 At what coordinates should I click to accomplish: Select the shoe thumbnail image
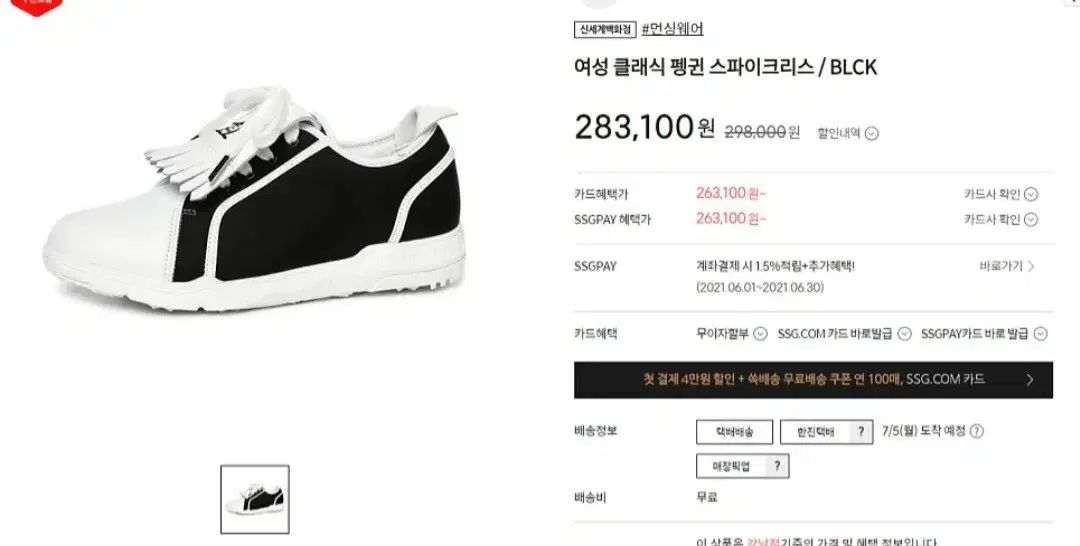point(255,499)
